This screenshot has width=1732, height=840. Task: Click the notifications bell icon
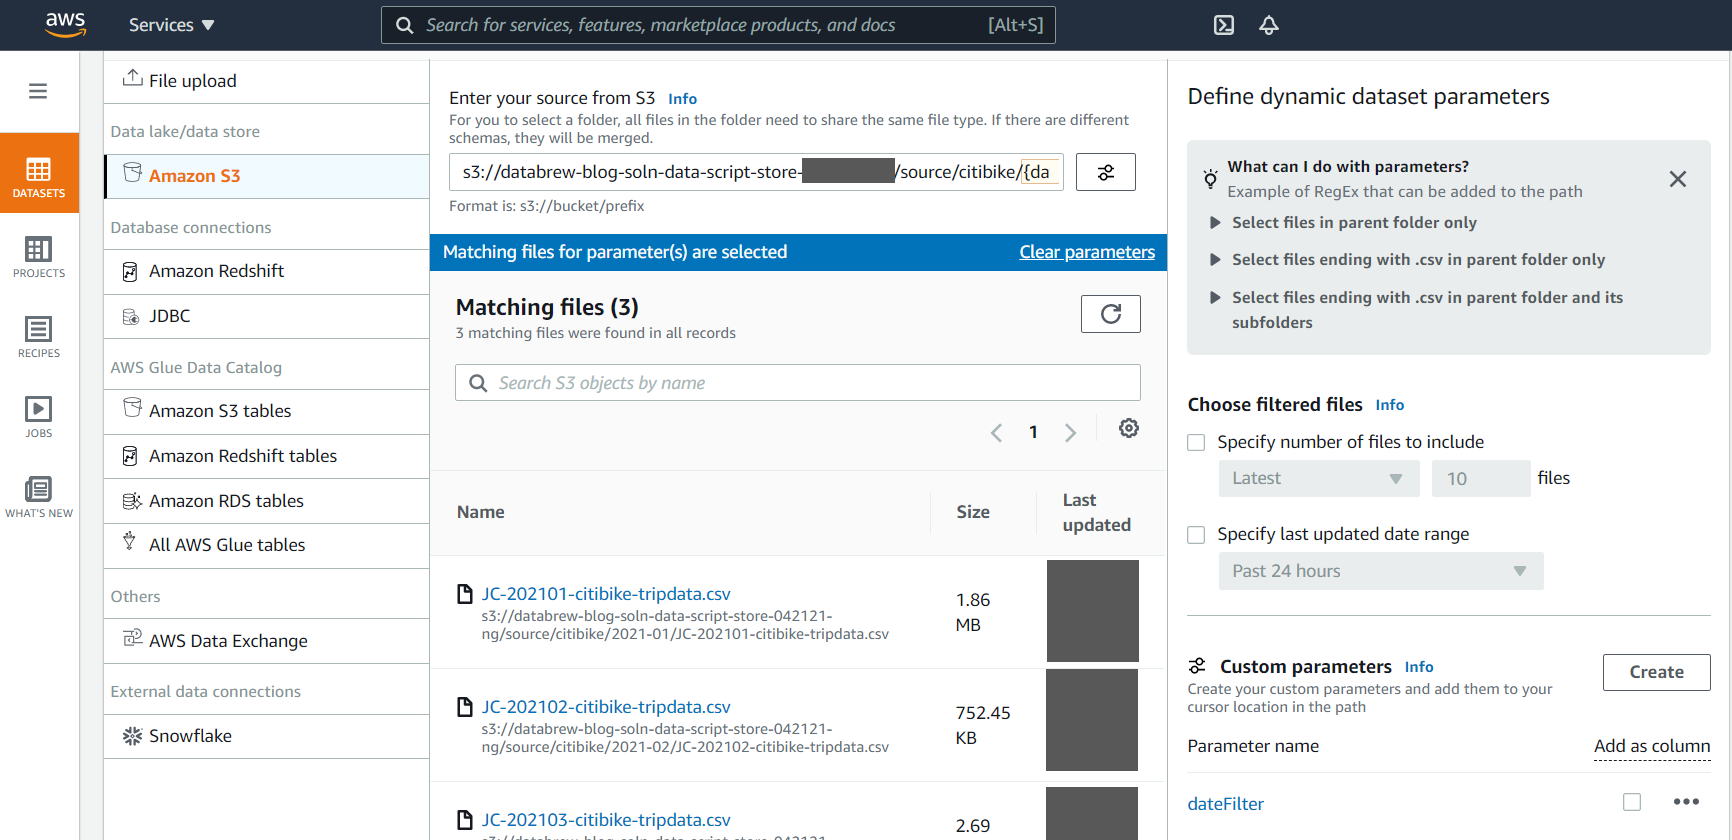[x=1268, y=25]
